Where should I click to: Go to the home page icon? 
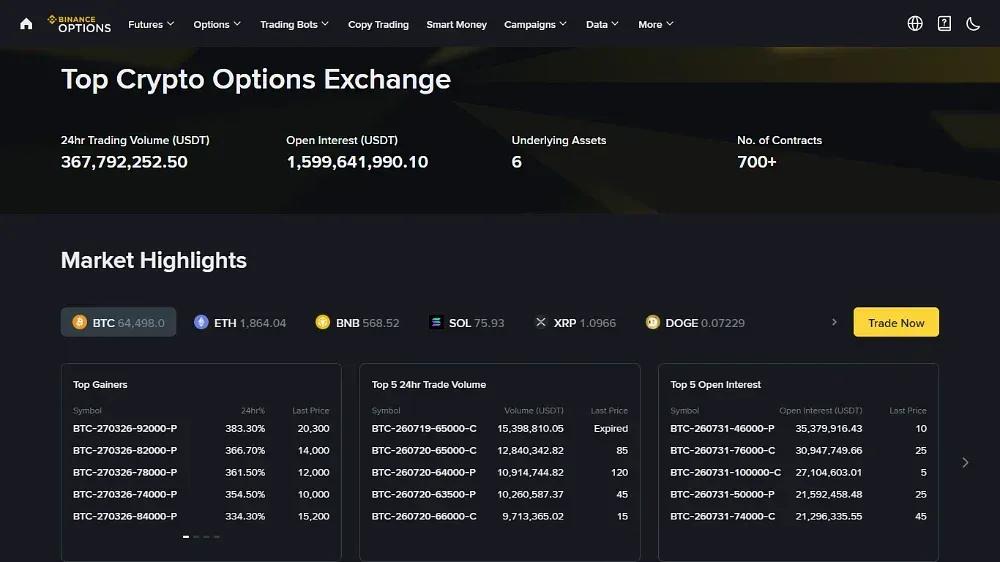[26, 24]
